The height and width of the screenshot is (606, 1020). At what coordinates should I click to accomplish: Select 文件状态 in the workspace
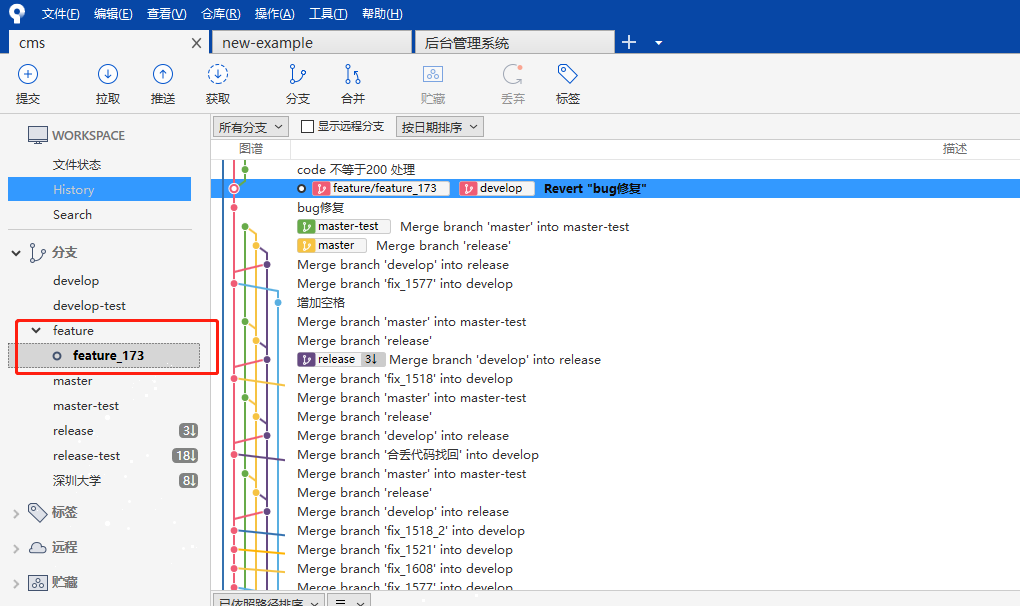[77, 165]
